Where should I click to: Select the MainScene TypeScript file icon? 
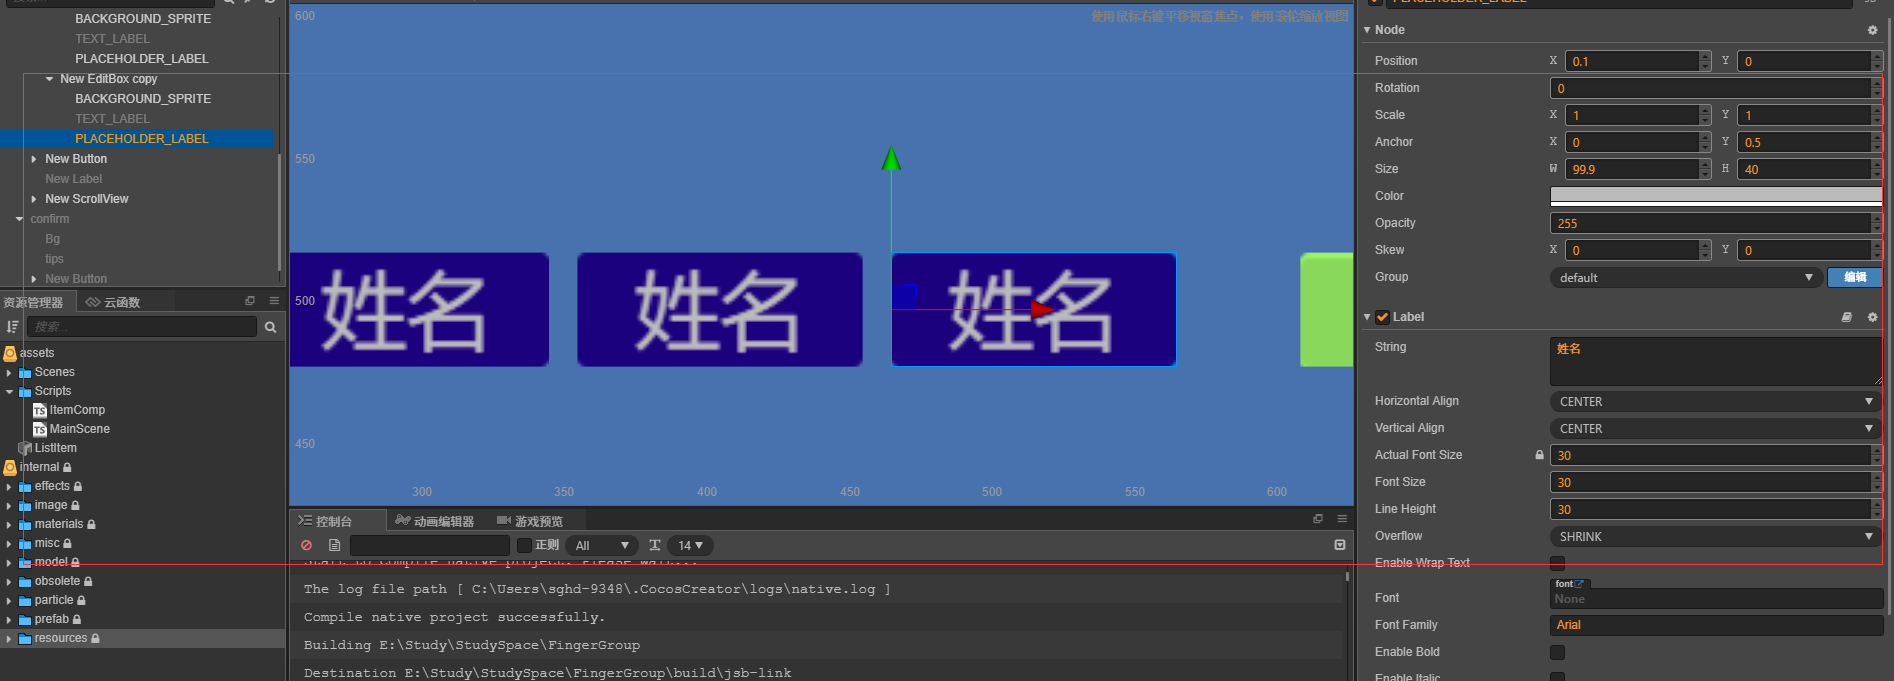click(40, 430)
